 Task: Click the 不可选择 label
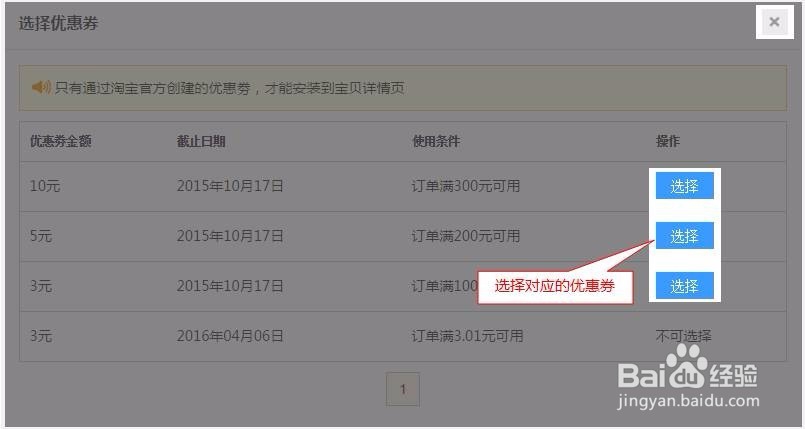pyautogui.click(x=683, y=336)
